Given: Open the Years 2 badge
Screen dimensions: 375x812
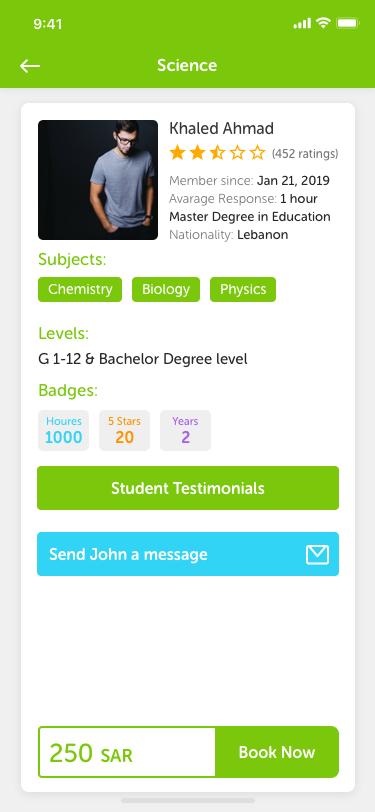Looking at the screenshot, I should click(x=185, y=430).
